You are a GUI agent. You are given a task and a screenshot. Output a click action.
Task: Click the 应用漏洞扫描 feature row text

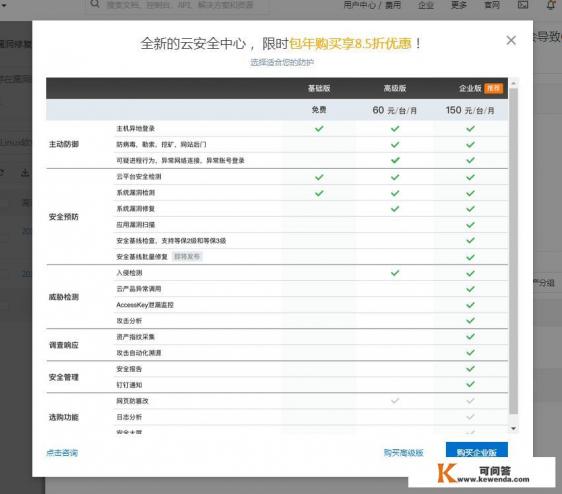(x=135, y=225)
